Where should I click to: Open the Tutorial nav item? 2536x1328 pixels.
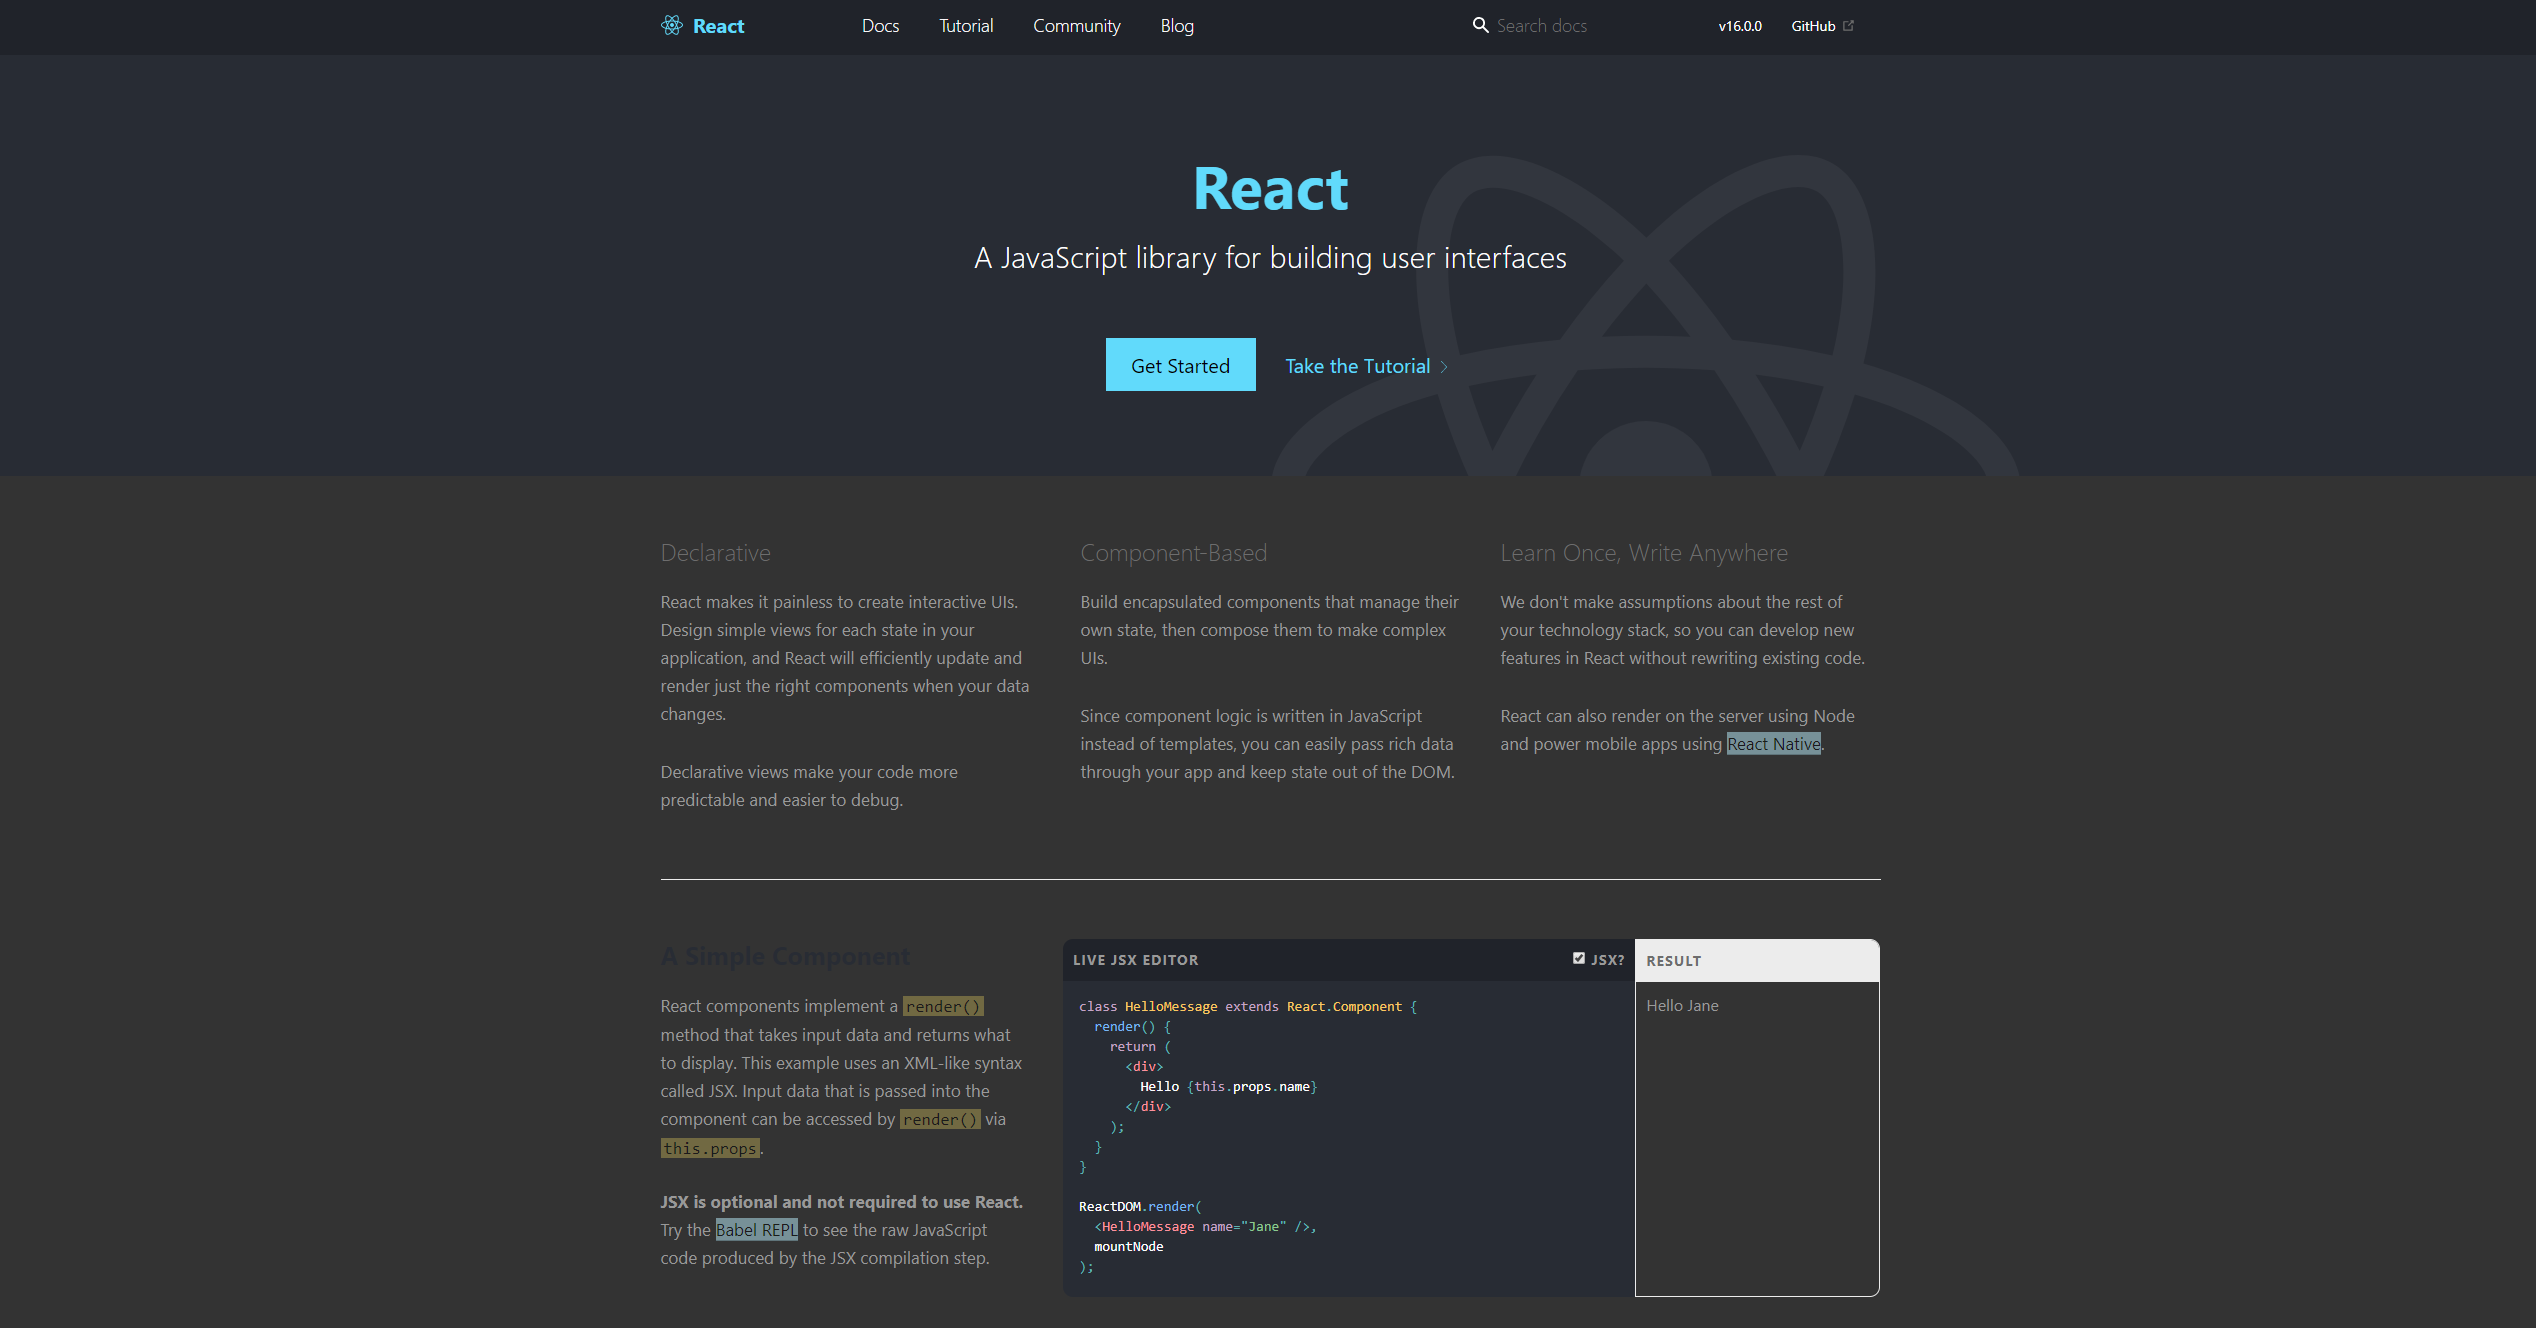tap(966, 26)
